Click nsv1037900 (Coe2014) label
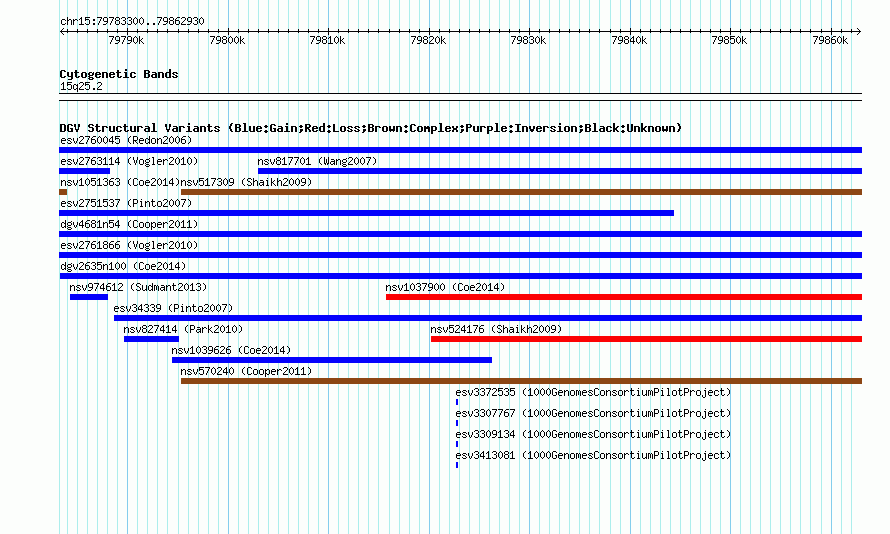890x534 pixels. click(445, 287)
